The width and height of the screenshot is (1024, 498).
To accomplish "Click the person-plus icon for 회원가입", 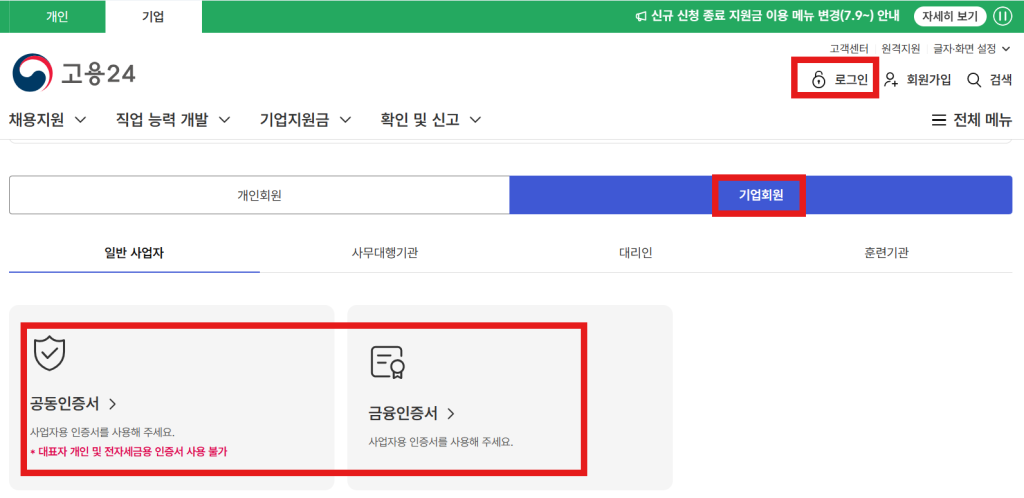I will pyautogui.click(x=891, y=80).
